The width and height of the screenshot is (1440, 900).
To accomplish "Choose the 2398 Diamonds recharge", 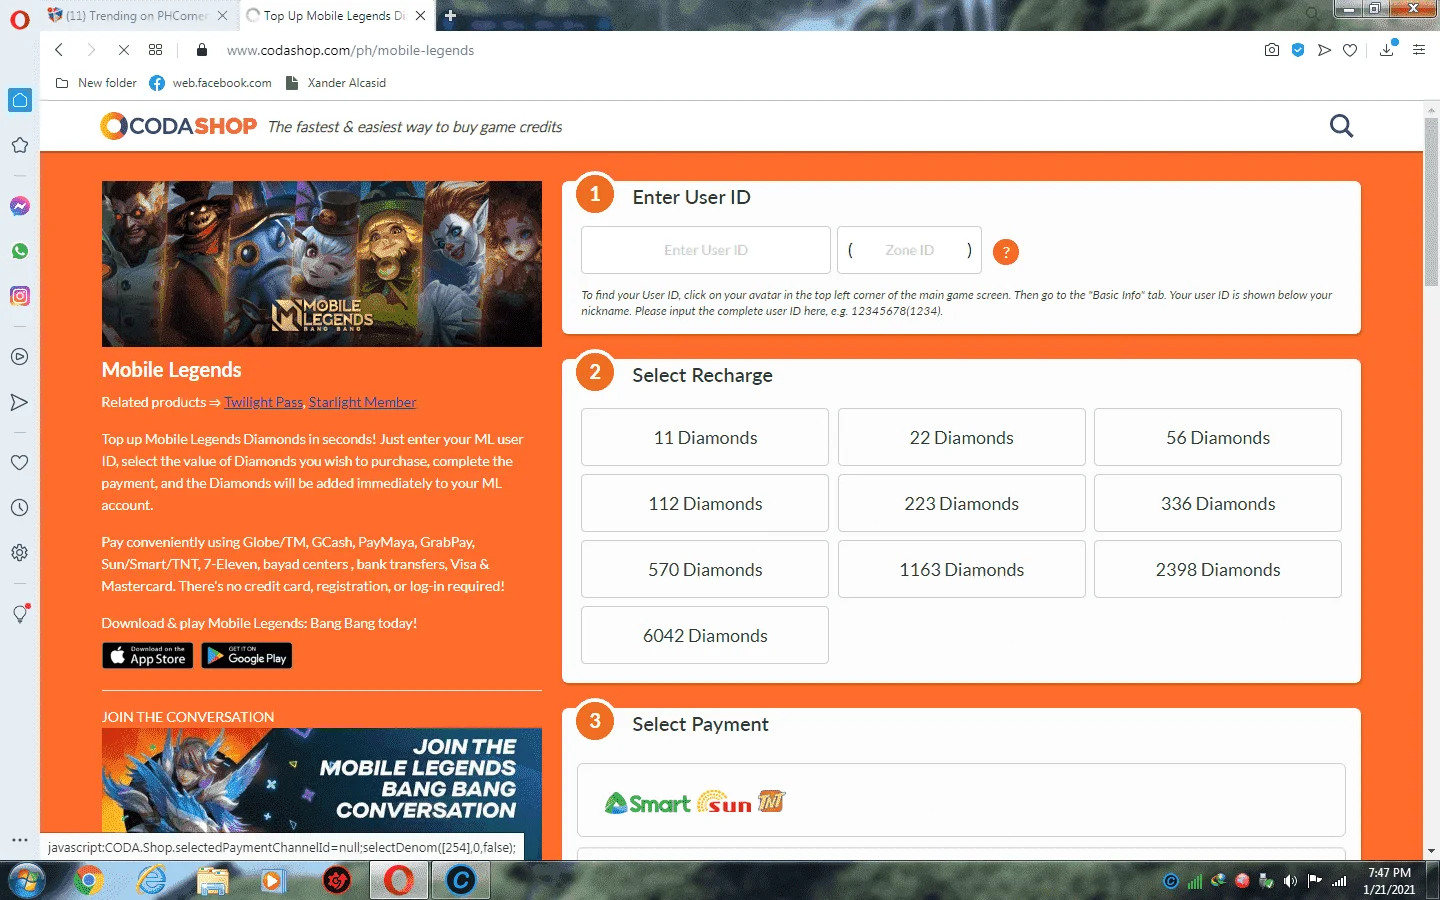I will 1218,569.
